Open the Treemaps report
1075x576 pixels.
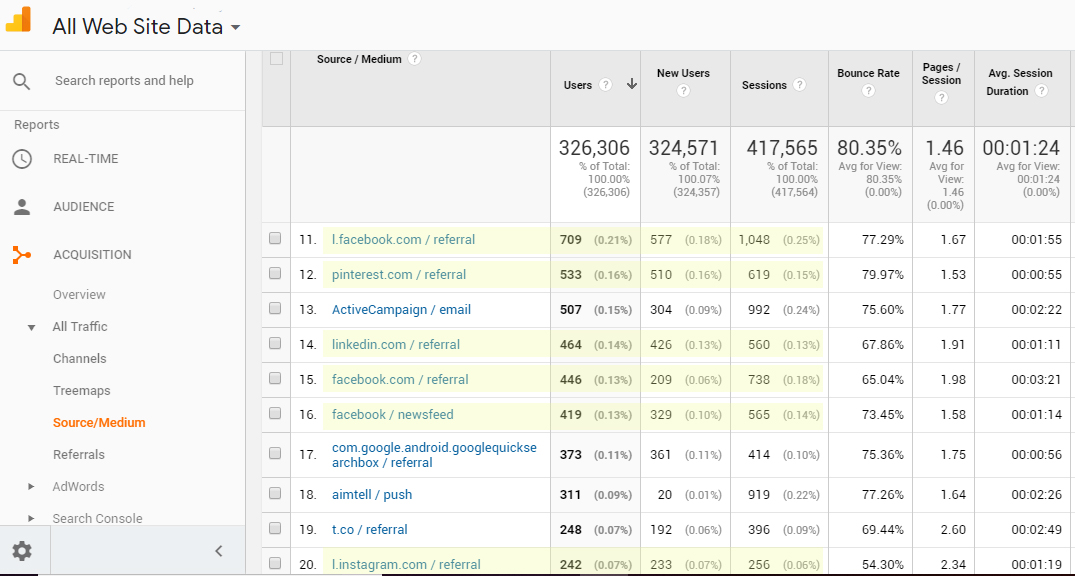pos(82,391)
